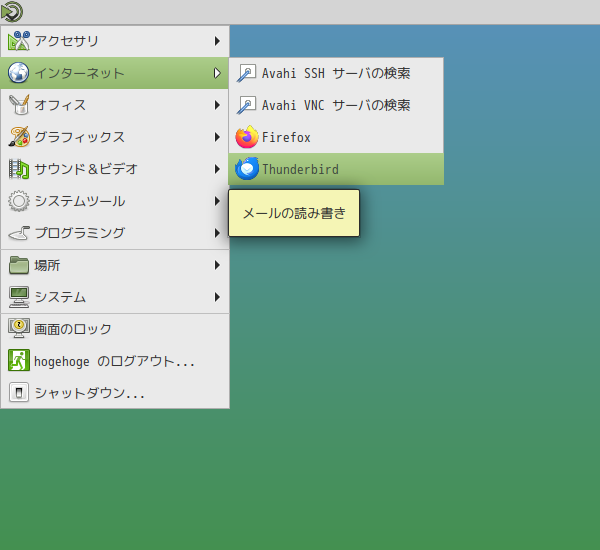The height and width of the screenshot is (550, 600).
Task: Click the Firefox fox icon
Action: (246, 137)
